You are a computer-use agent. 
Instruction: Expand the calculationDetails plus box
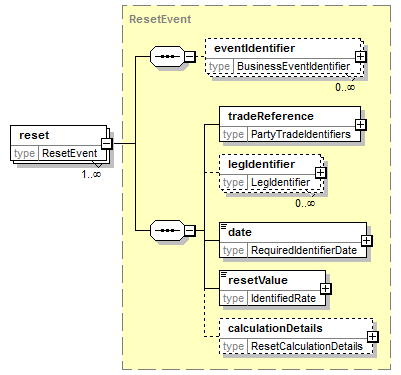pyautogui.click(x=372, y=337)
